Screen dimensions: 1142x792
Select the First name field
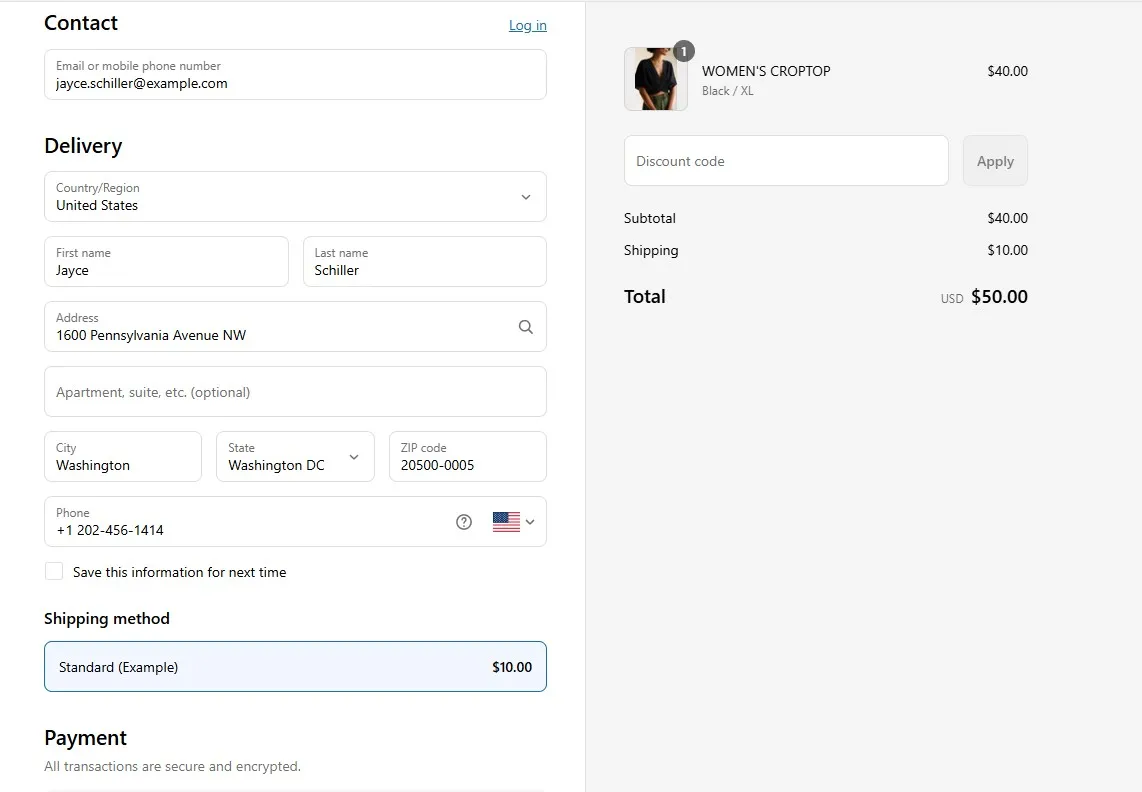point(166,262)
